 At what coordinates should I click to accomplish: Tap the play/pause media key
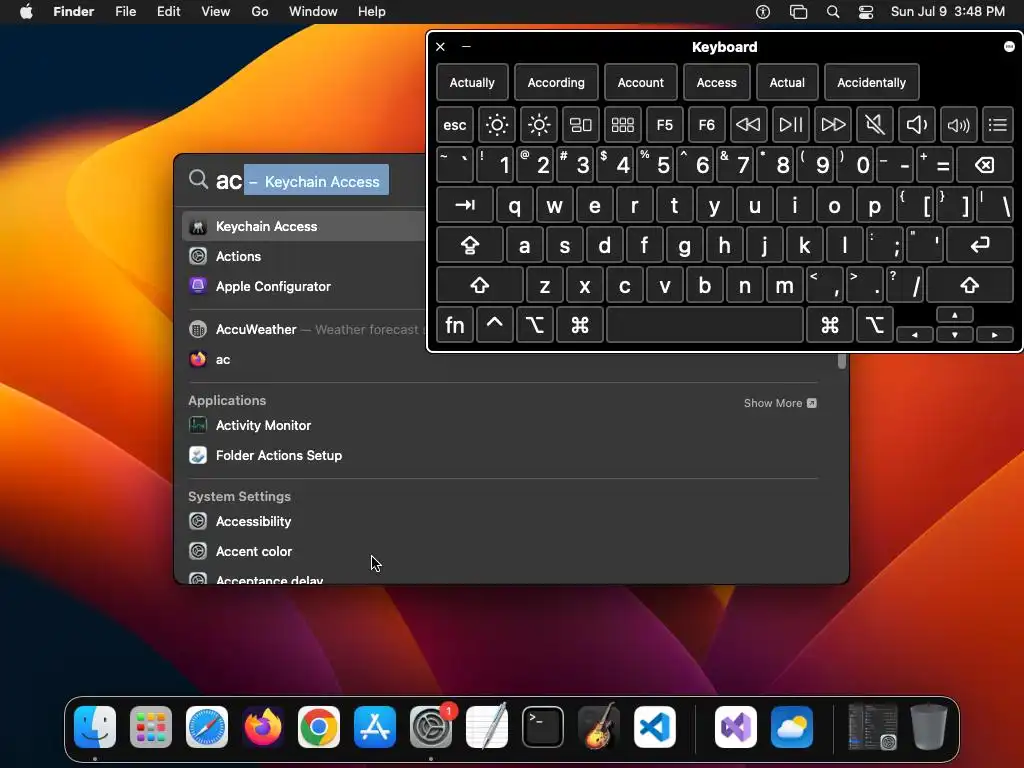(791, 125)
